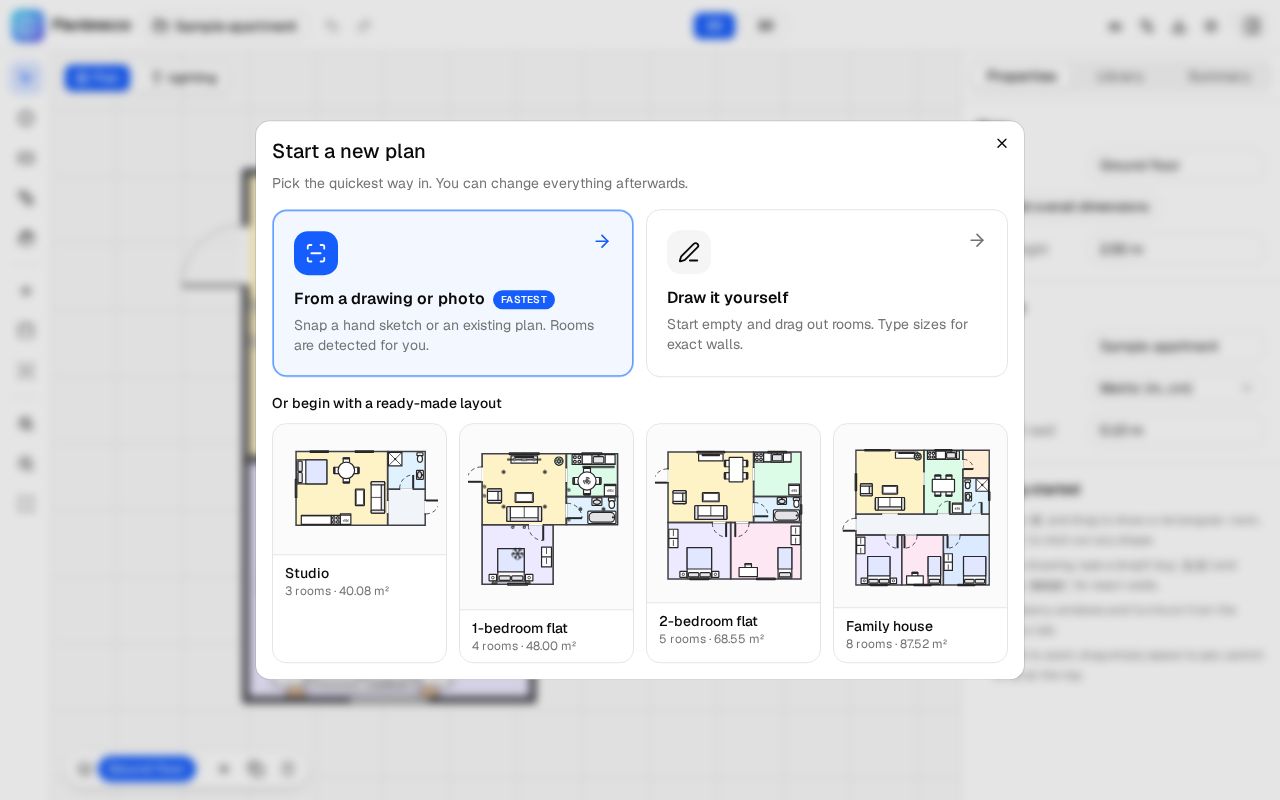Click the pencil icon on Draw it yourself
Image resolution: width=1280 pixels, height=800 pixels.
point(689,252)
